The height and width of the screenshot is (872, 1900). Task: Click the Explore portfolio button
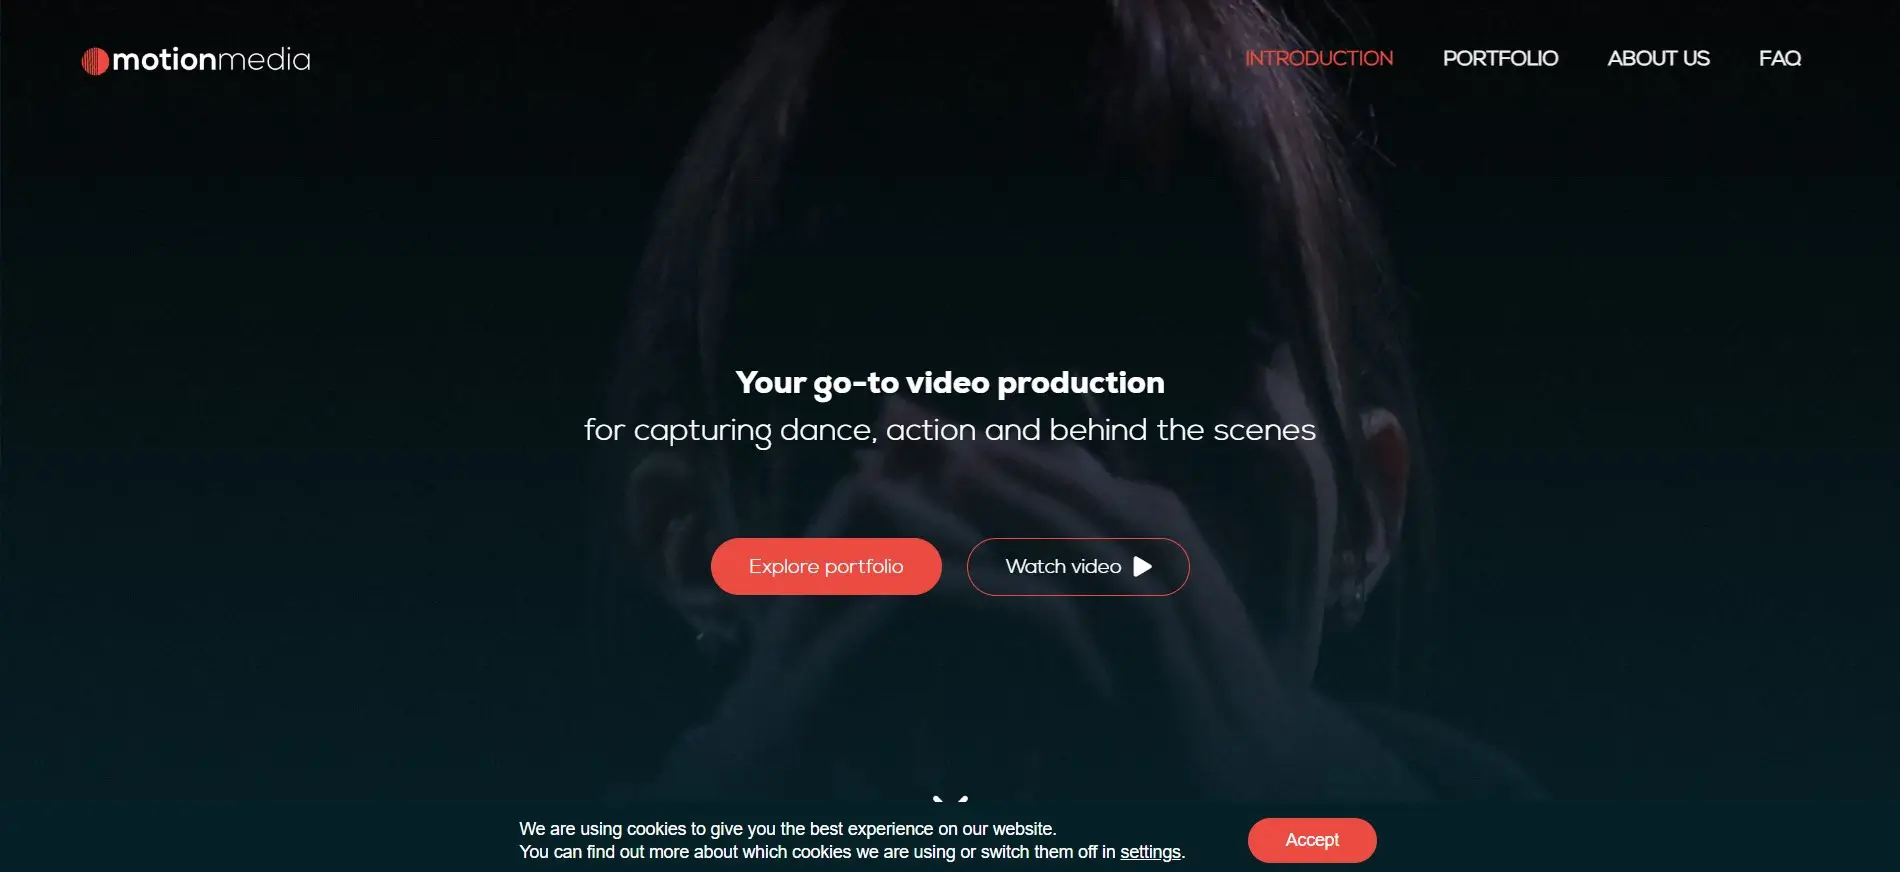(x=826, y=567)
